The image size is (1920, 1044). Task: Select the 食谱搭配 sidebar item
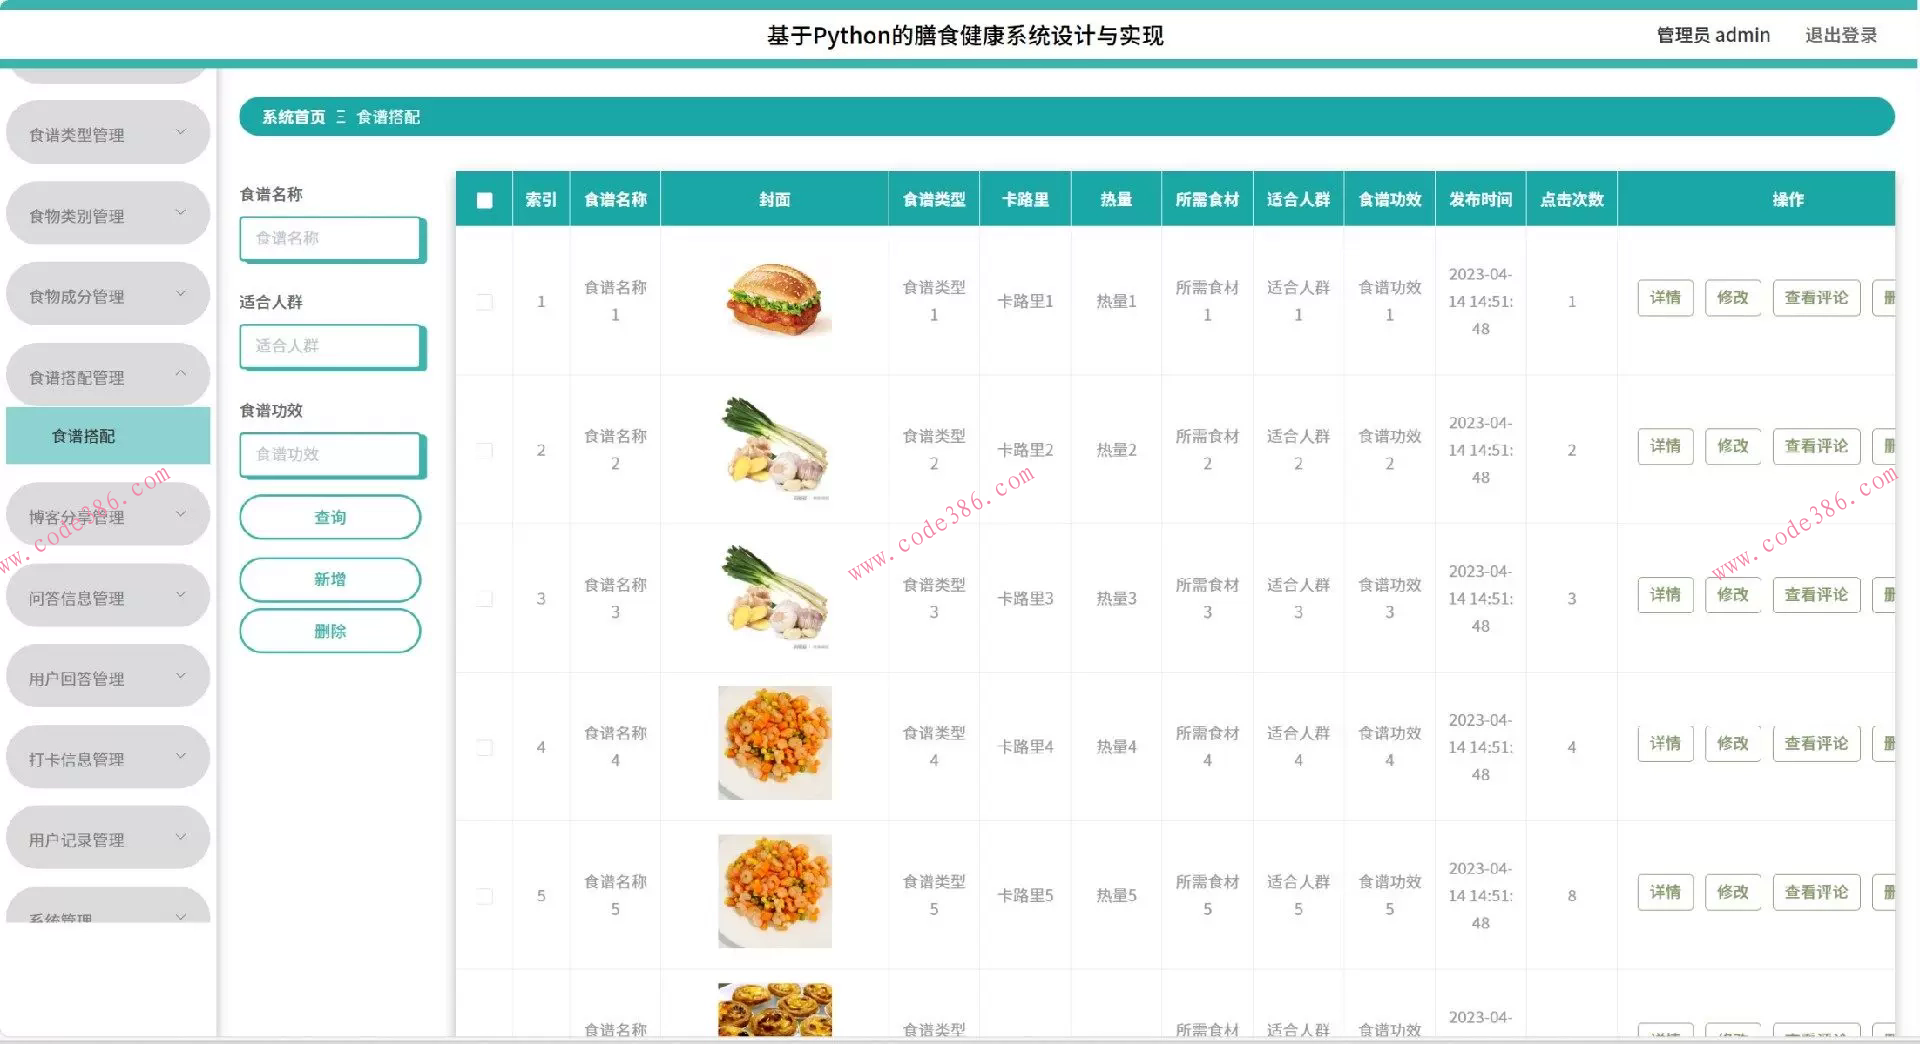[x=107, y=435]
